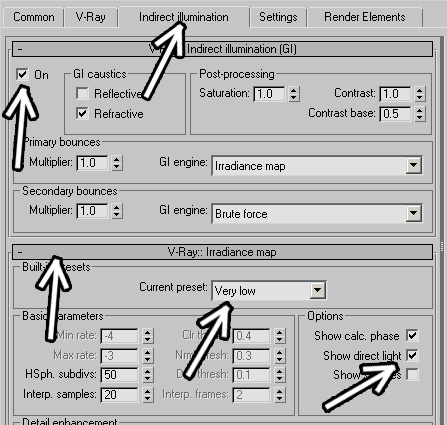Disable Refractive GI caustics checkbox
Image resolution: width=447 pixels, height=425 pixels.
[x=82, y=114]
